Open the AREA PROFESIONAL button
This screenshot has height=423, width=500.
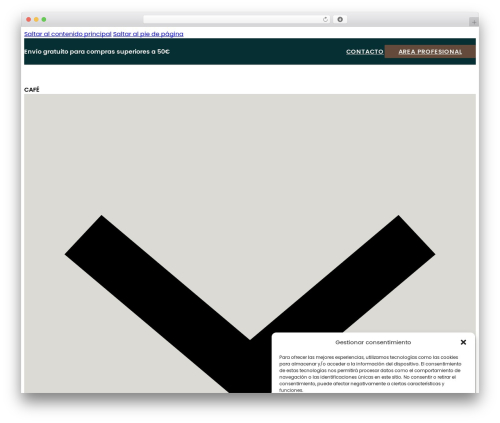(430, 52)
